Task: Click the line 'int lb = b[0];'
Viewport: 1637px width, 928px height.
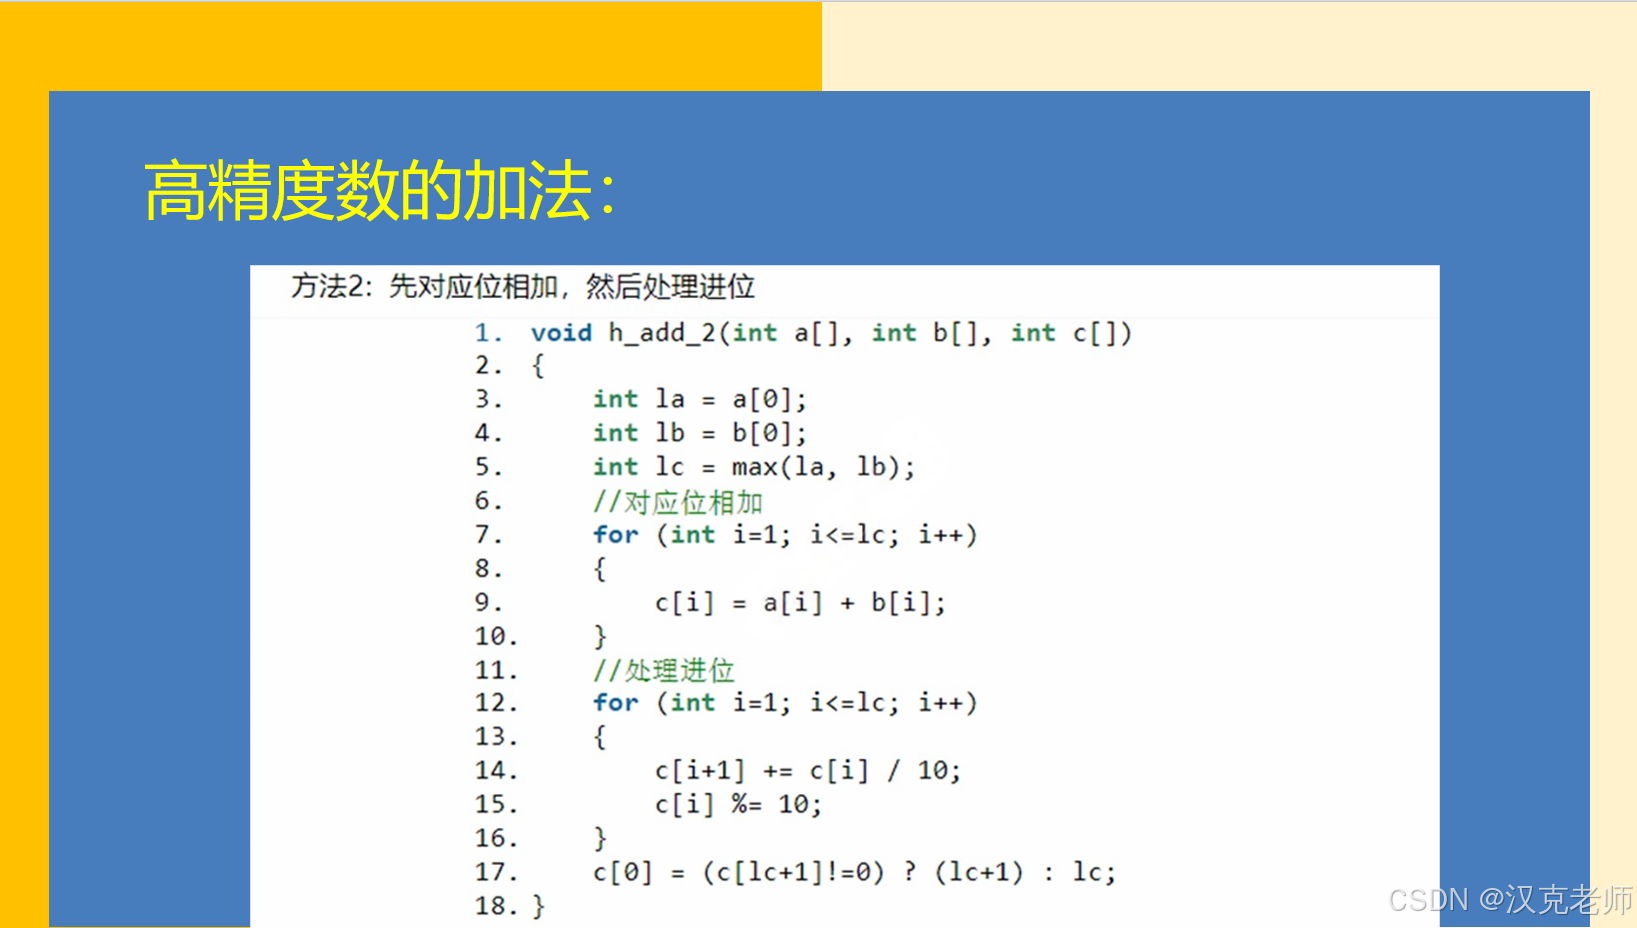Action: [700, 433]
